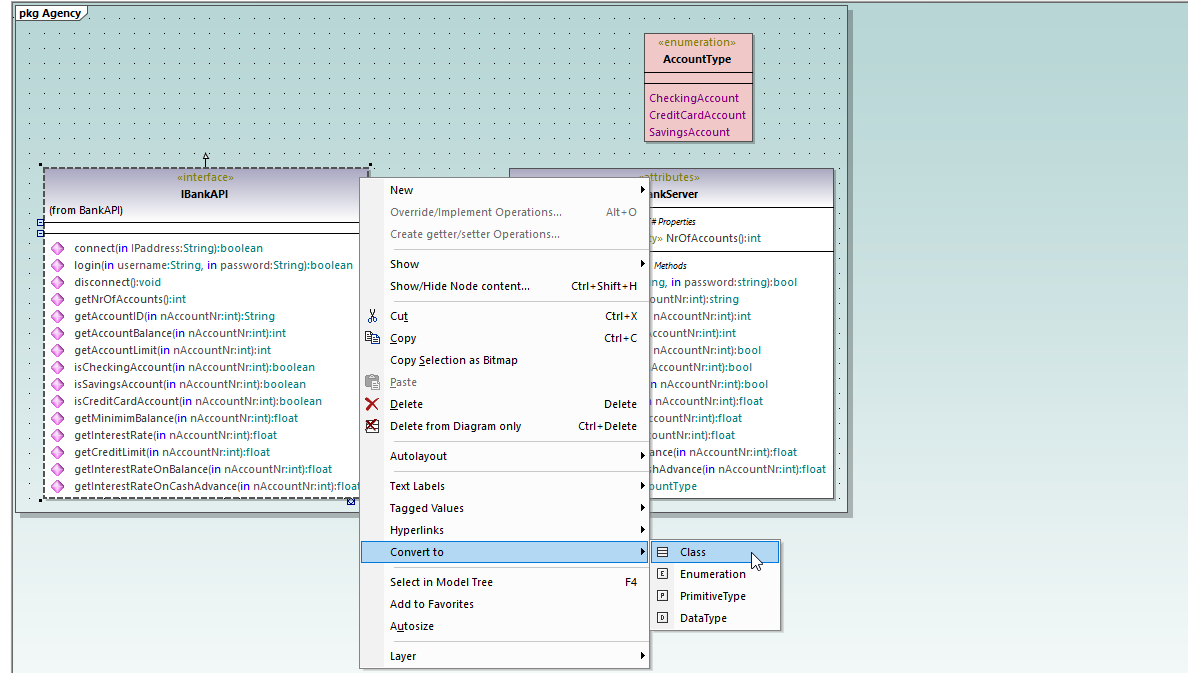Click the Enumeration 'E' icon in the submenu

click(x=662, y=574)
